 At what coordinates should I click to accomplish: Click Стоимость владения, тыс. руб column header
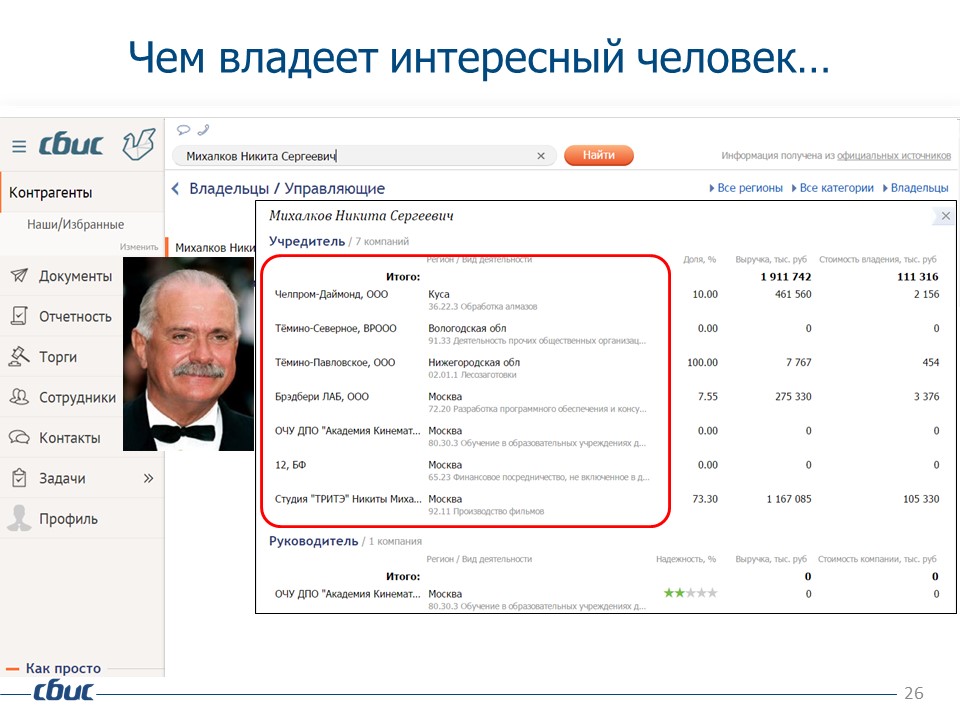[878, 260]
